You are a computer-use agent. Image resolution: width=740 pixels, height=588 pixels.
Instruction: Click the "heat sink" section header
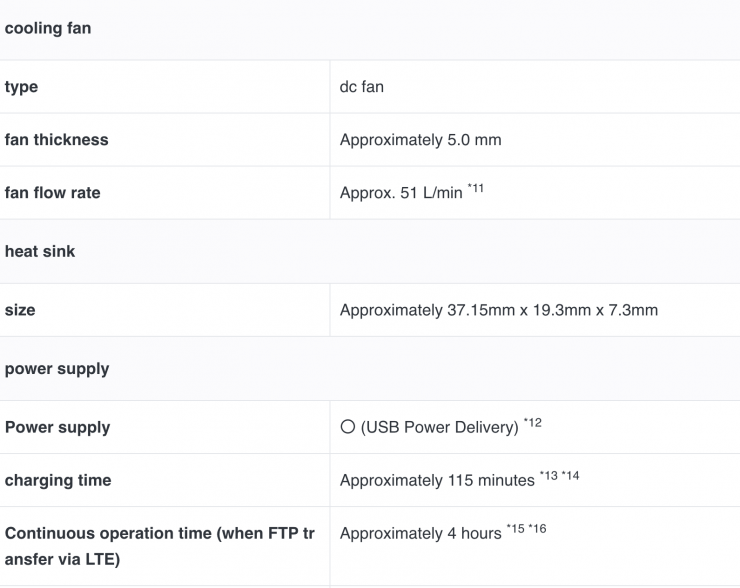point(40,251)
